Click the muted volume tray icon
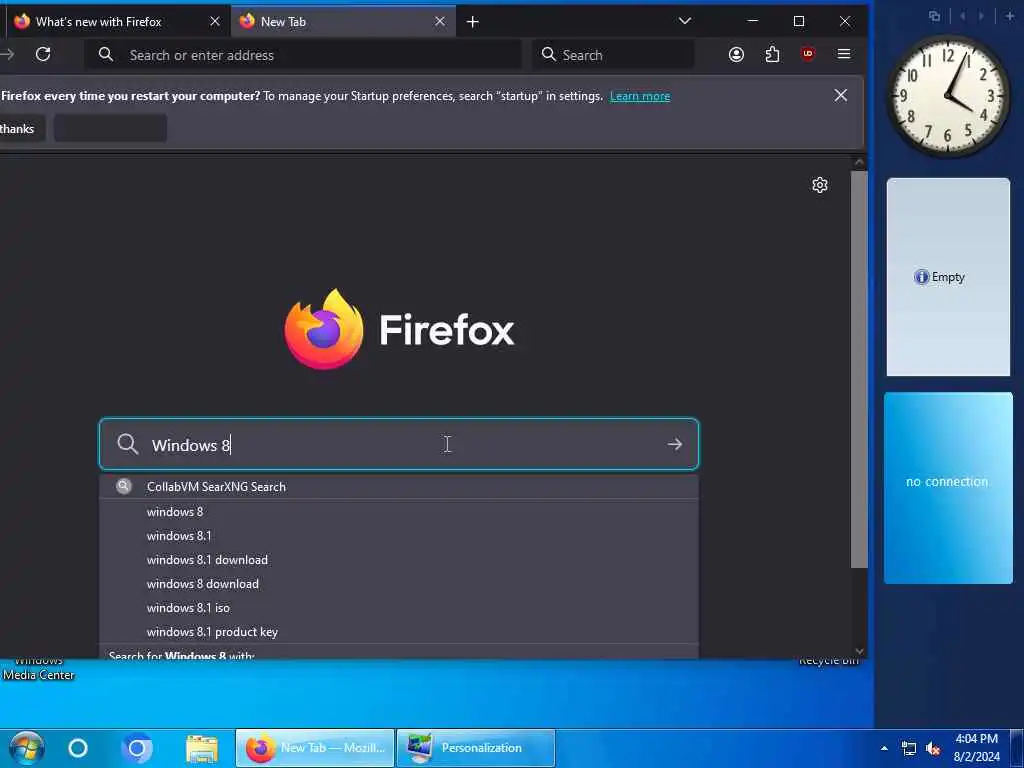Image resolution: width=1024 pixels, height=768 pixels. pos(933,748)
